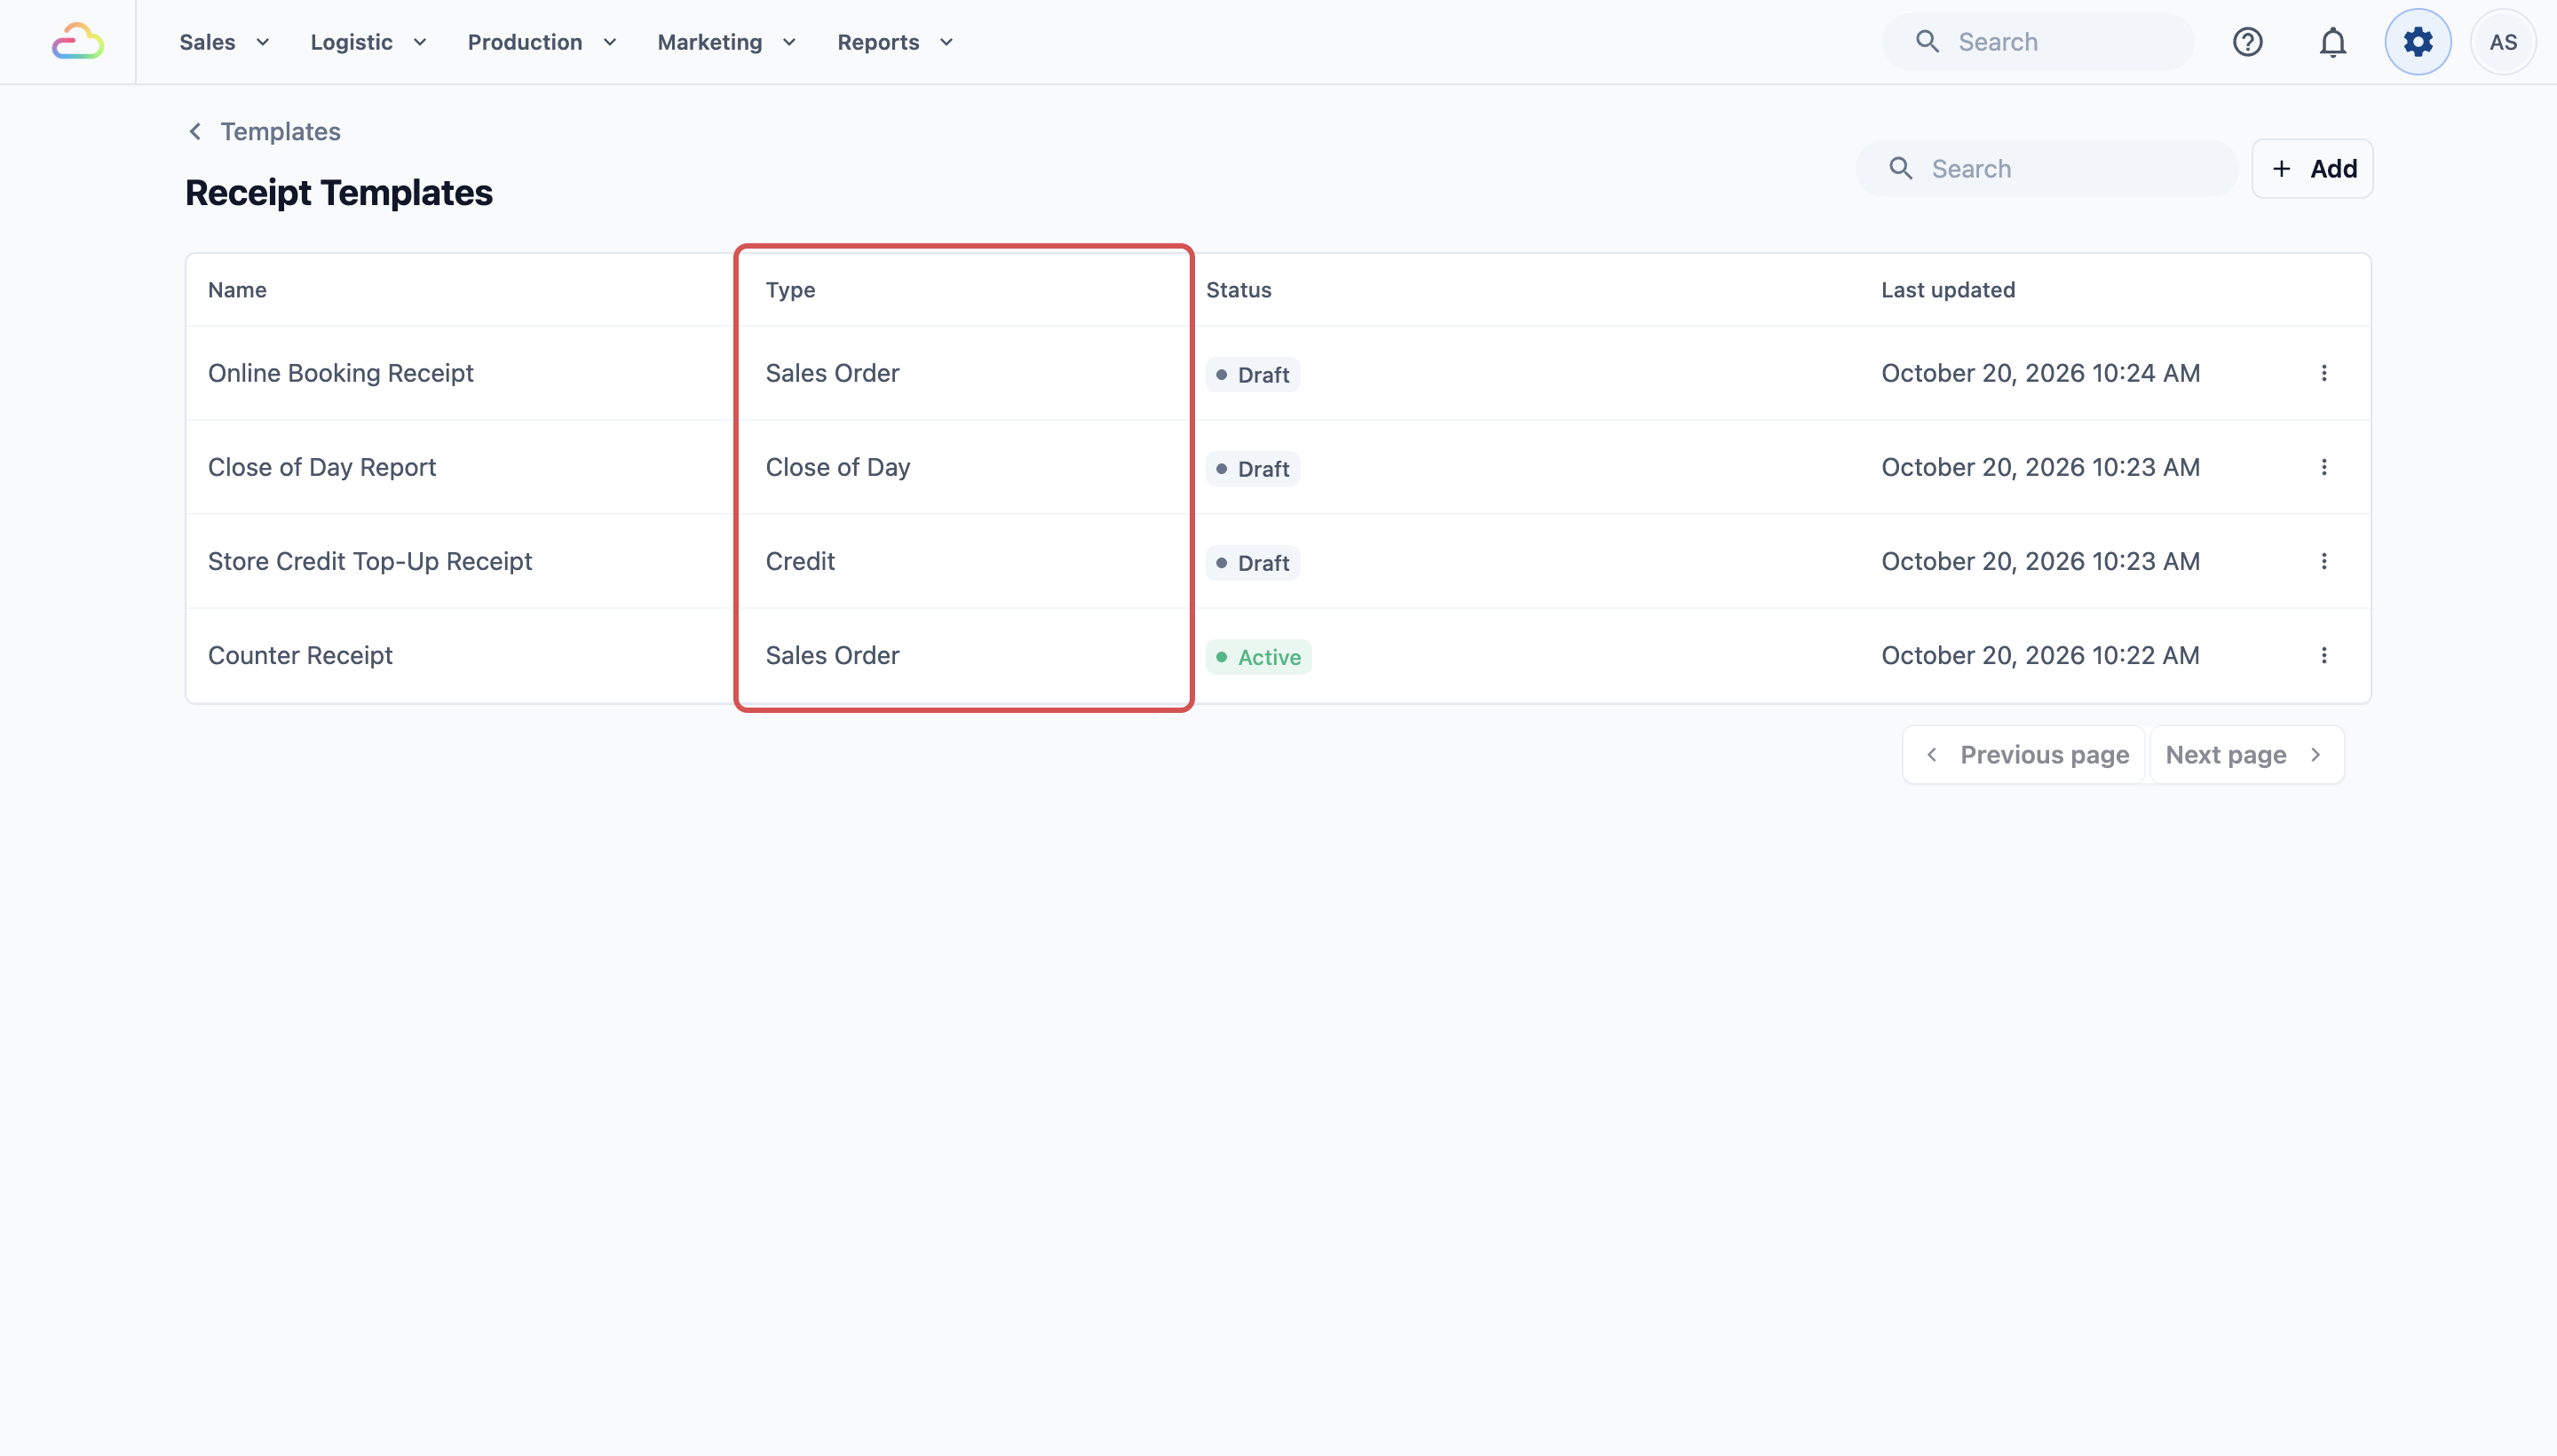Image resolution: width=2557 pixels, height=1456 pixels.
Task: Click the back chevron beside Templates
Action: click(x=195, y=131)
